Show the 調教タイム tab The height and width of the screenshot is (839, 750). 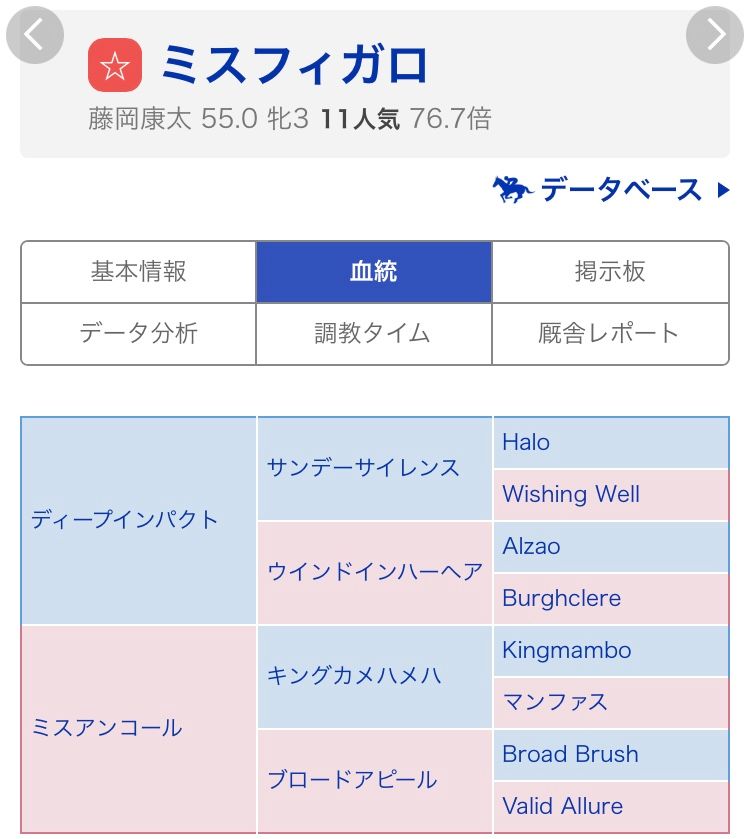tap(374, 333)
